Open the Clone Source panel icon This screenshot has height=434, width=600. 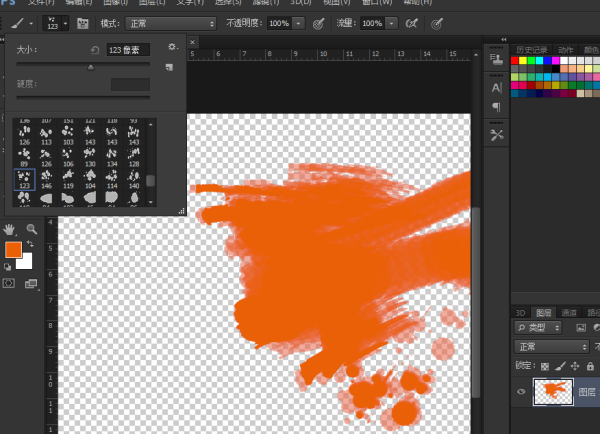point(496,59)
